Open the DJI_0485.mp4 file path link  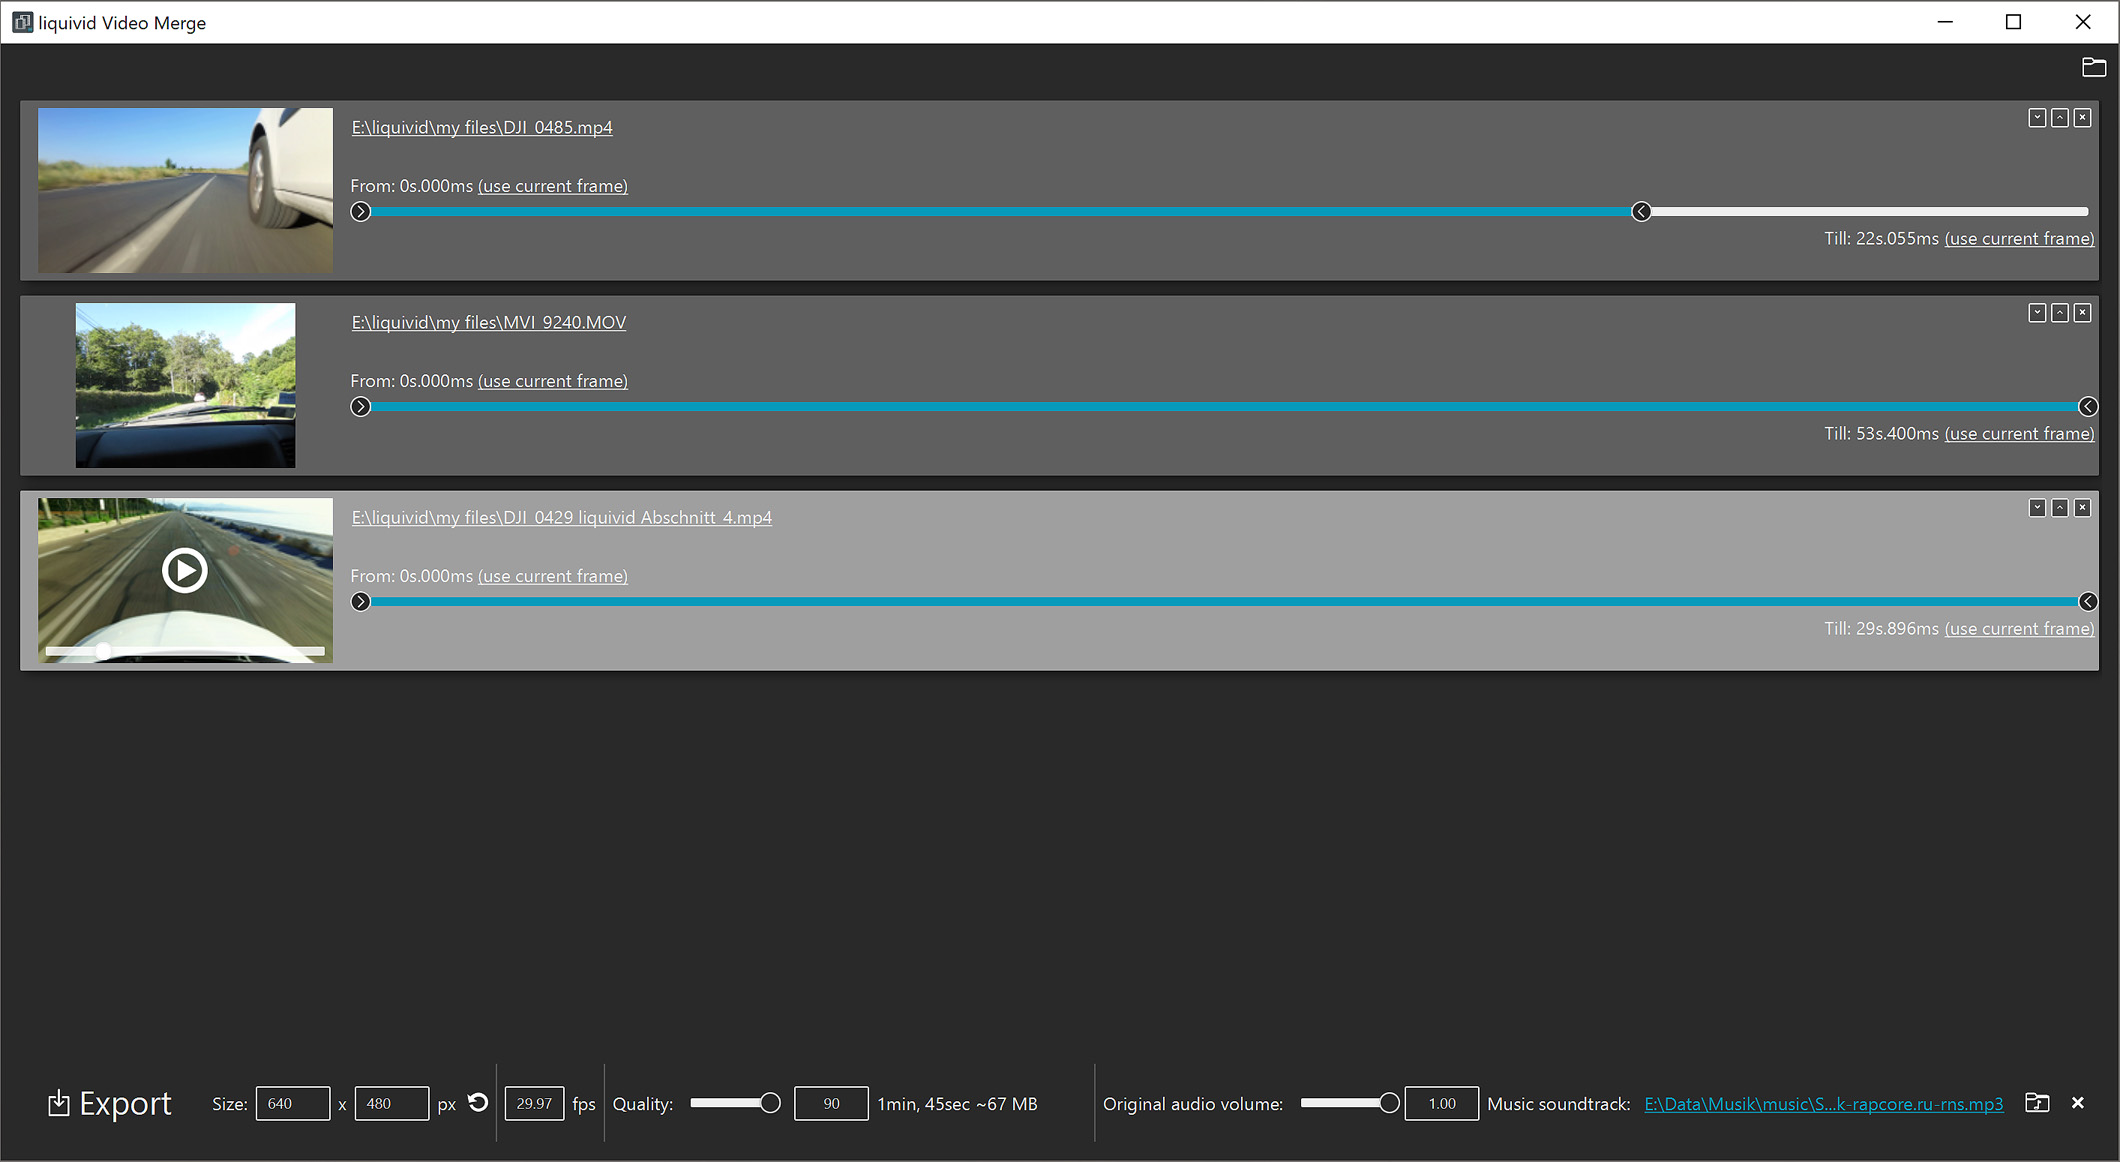click(x=481, y=127)
